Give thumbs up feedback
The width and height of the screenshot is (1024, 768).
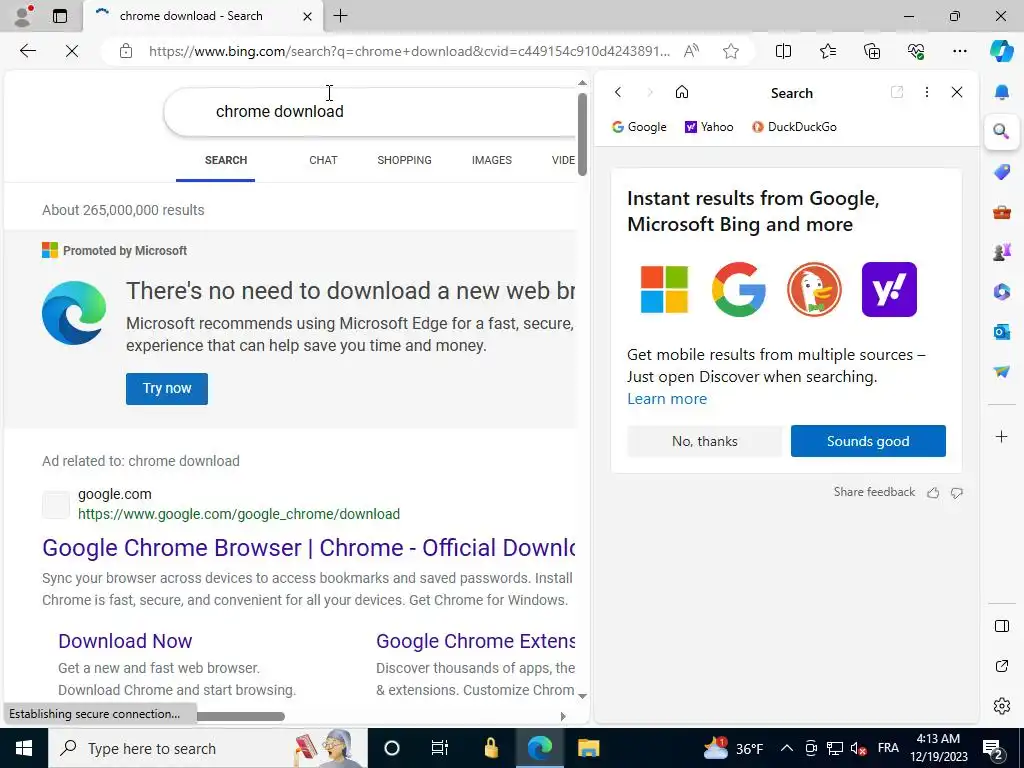pos(933,493)
